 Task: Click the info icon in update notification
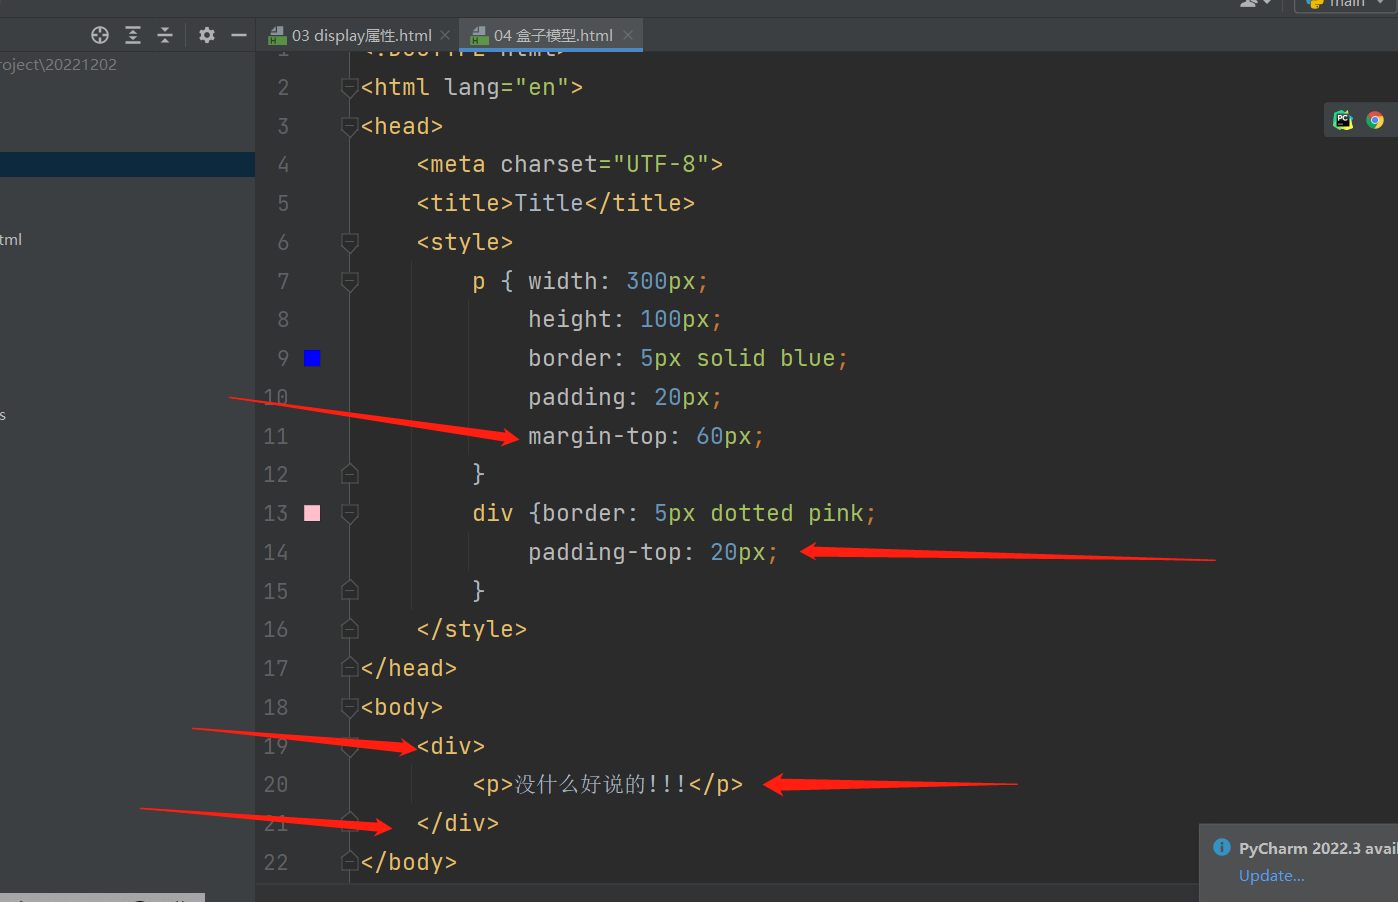[x=1222, y=847]
